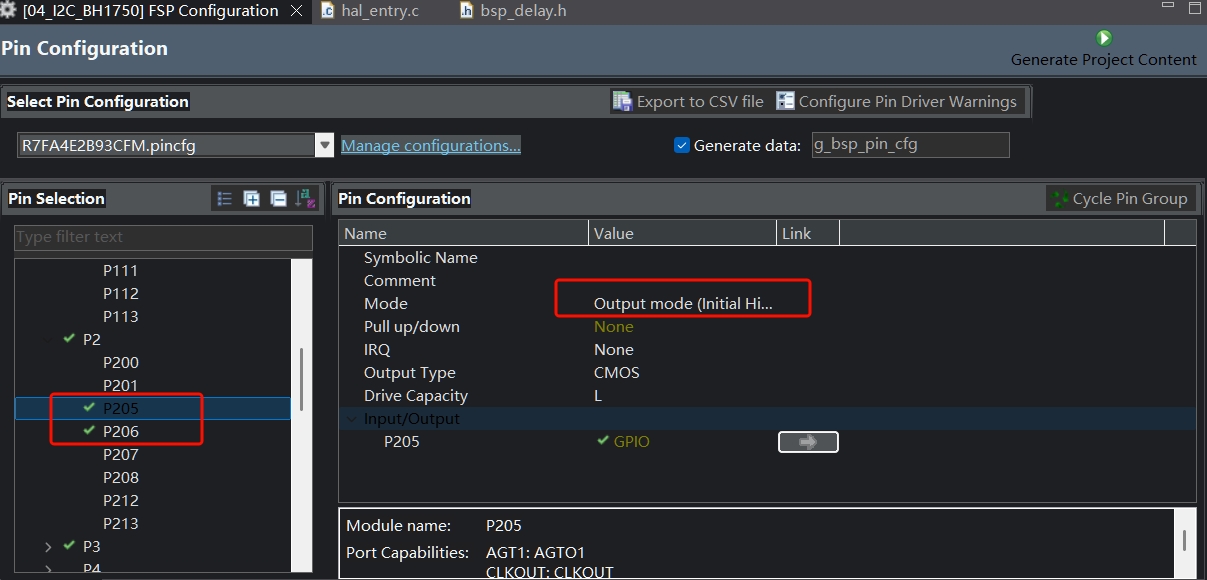Screen dimensions: 1207x580
Task: Collapse the Input/Output section
Action: pyautogui.click(x=350, y=419)
